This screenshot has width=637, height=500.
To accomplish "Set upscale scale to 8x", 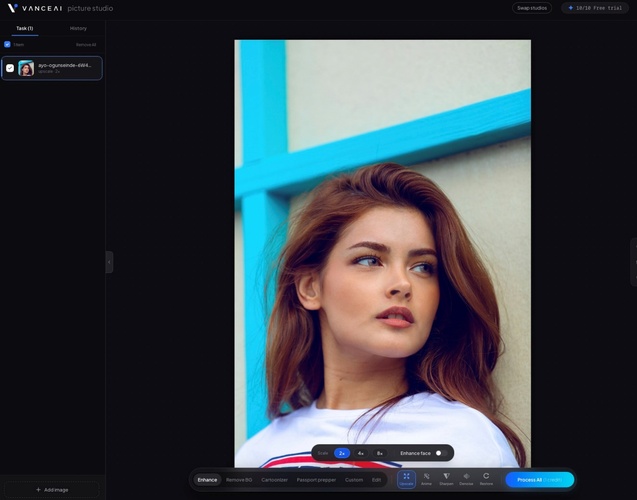I will (x=379, y=453).
